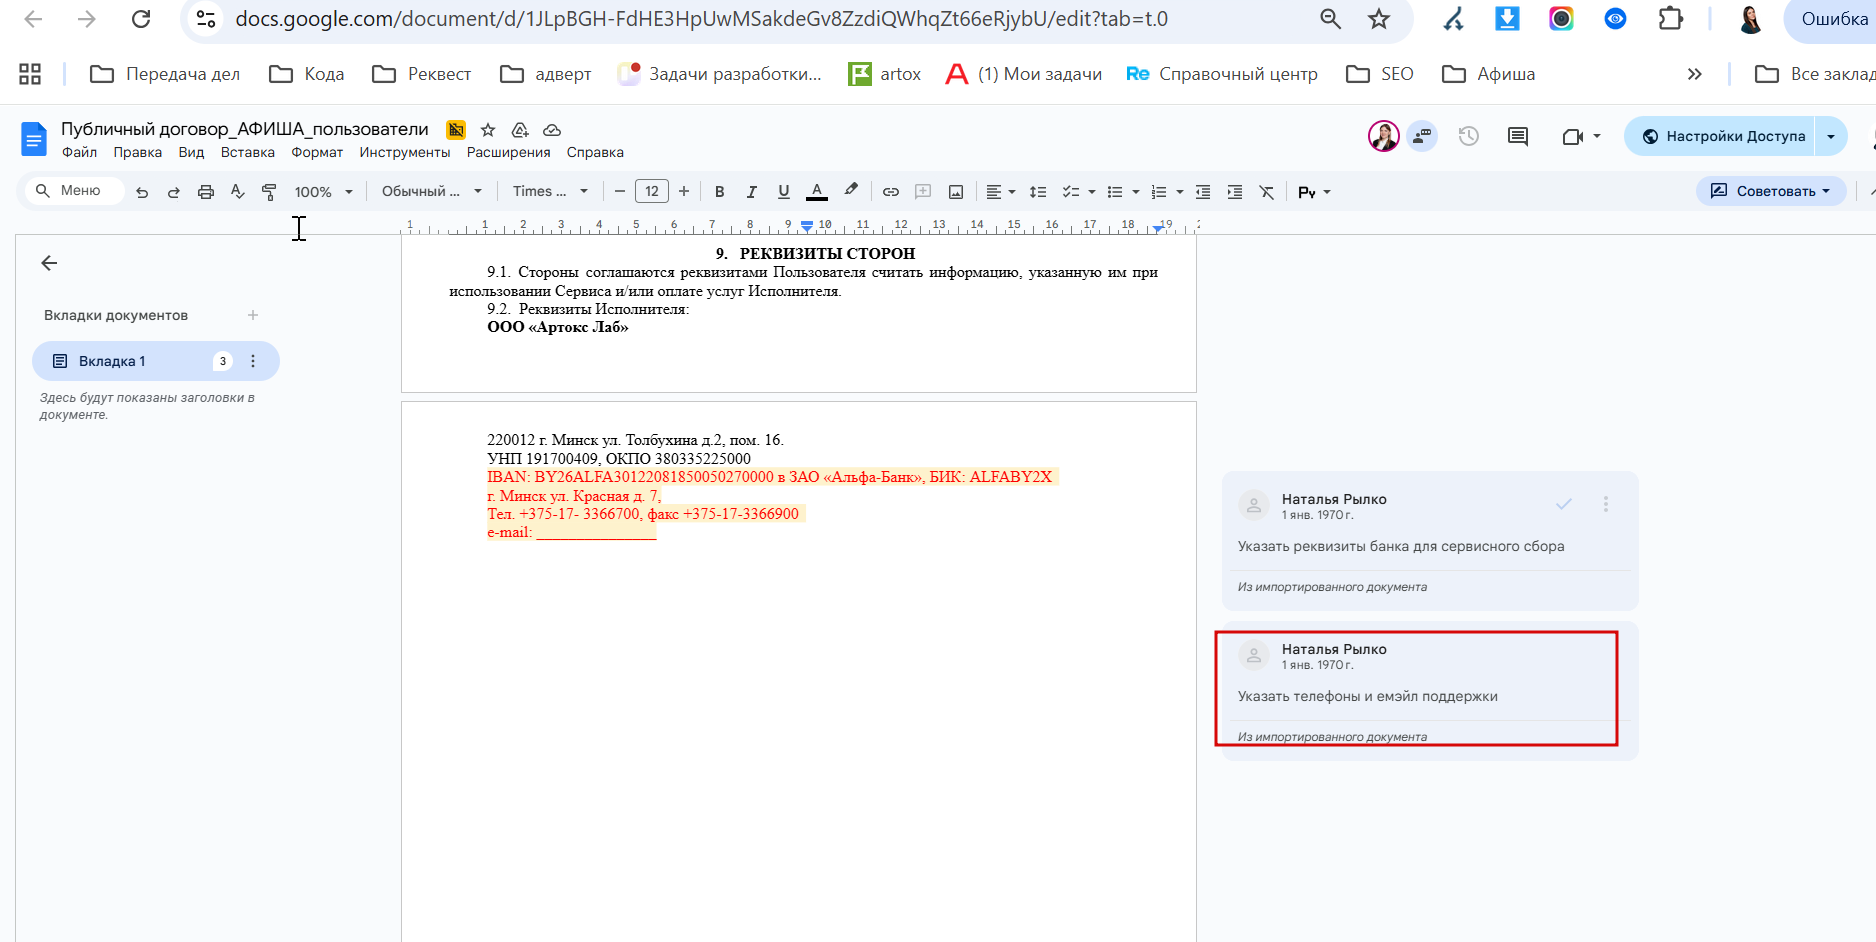Activate the paint format tool
Screen dimensions: 1876x942
point(269,192)
